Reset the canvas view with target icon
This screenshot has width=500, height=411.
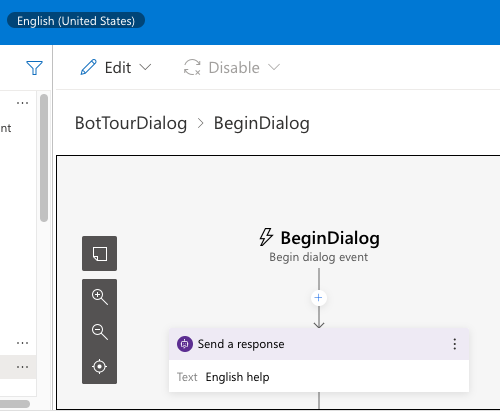click(100, 367)
